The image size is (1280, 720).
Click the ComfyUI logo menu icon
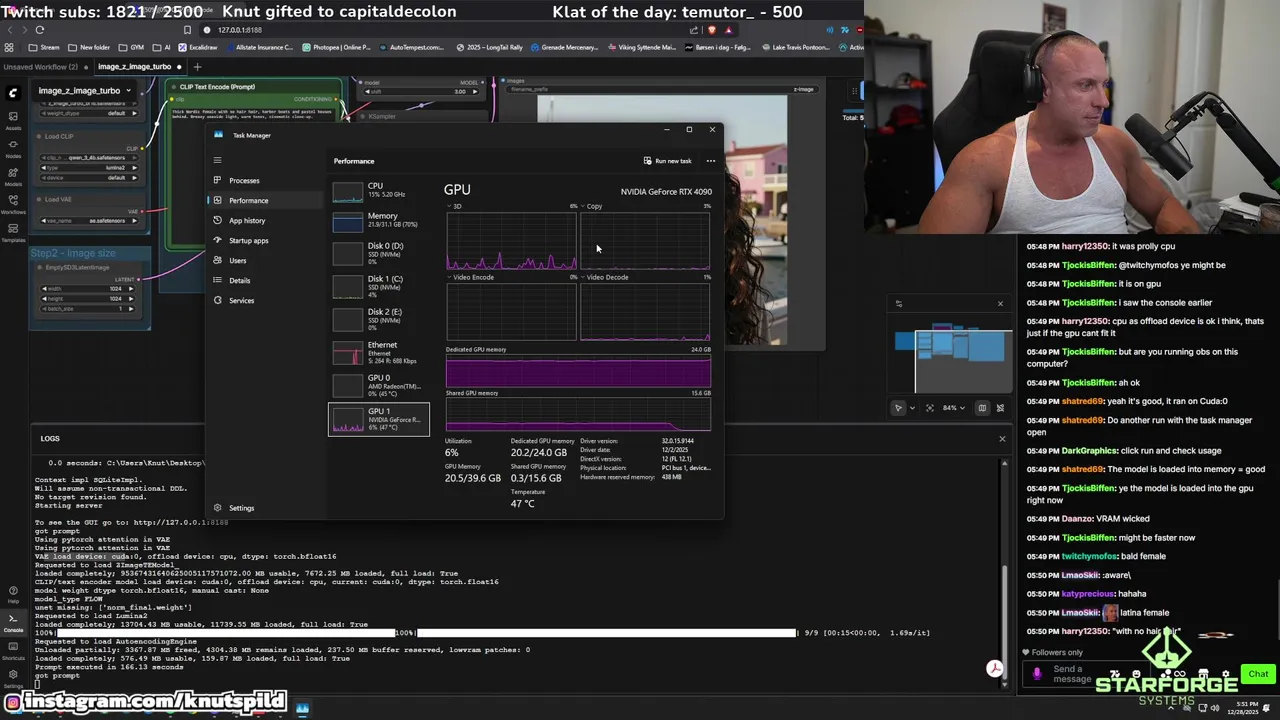pos(13,92)
